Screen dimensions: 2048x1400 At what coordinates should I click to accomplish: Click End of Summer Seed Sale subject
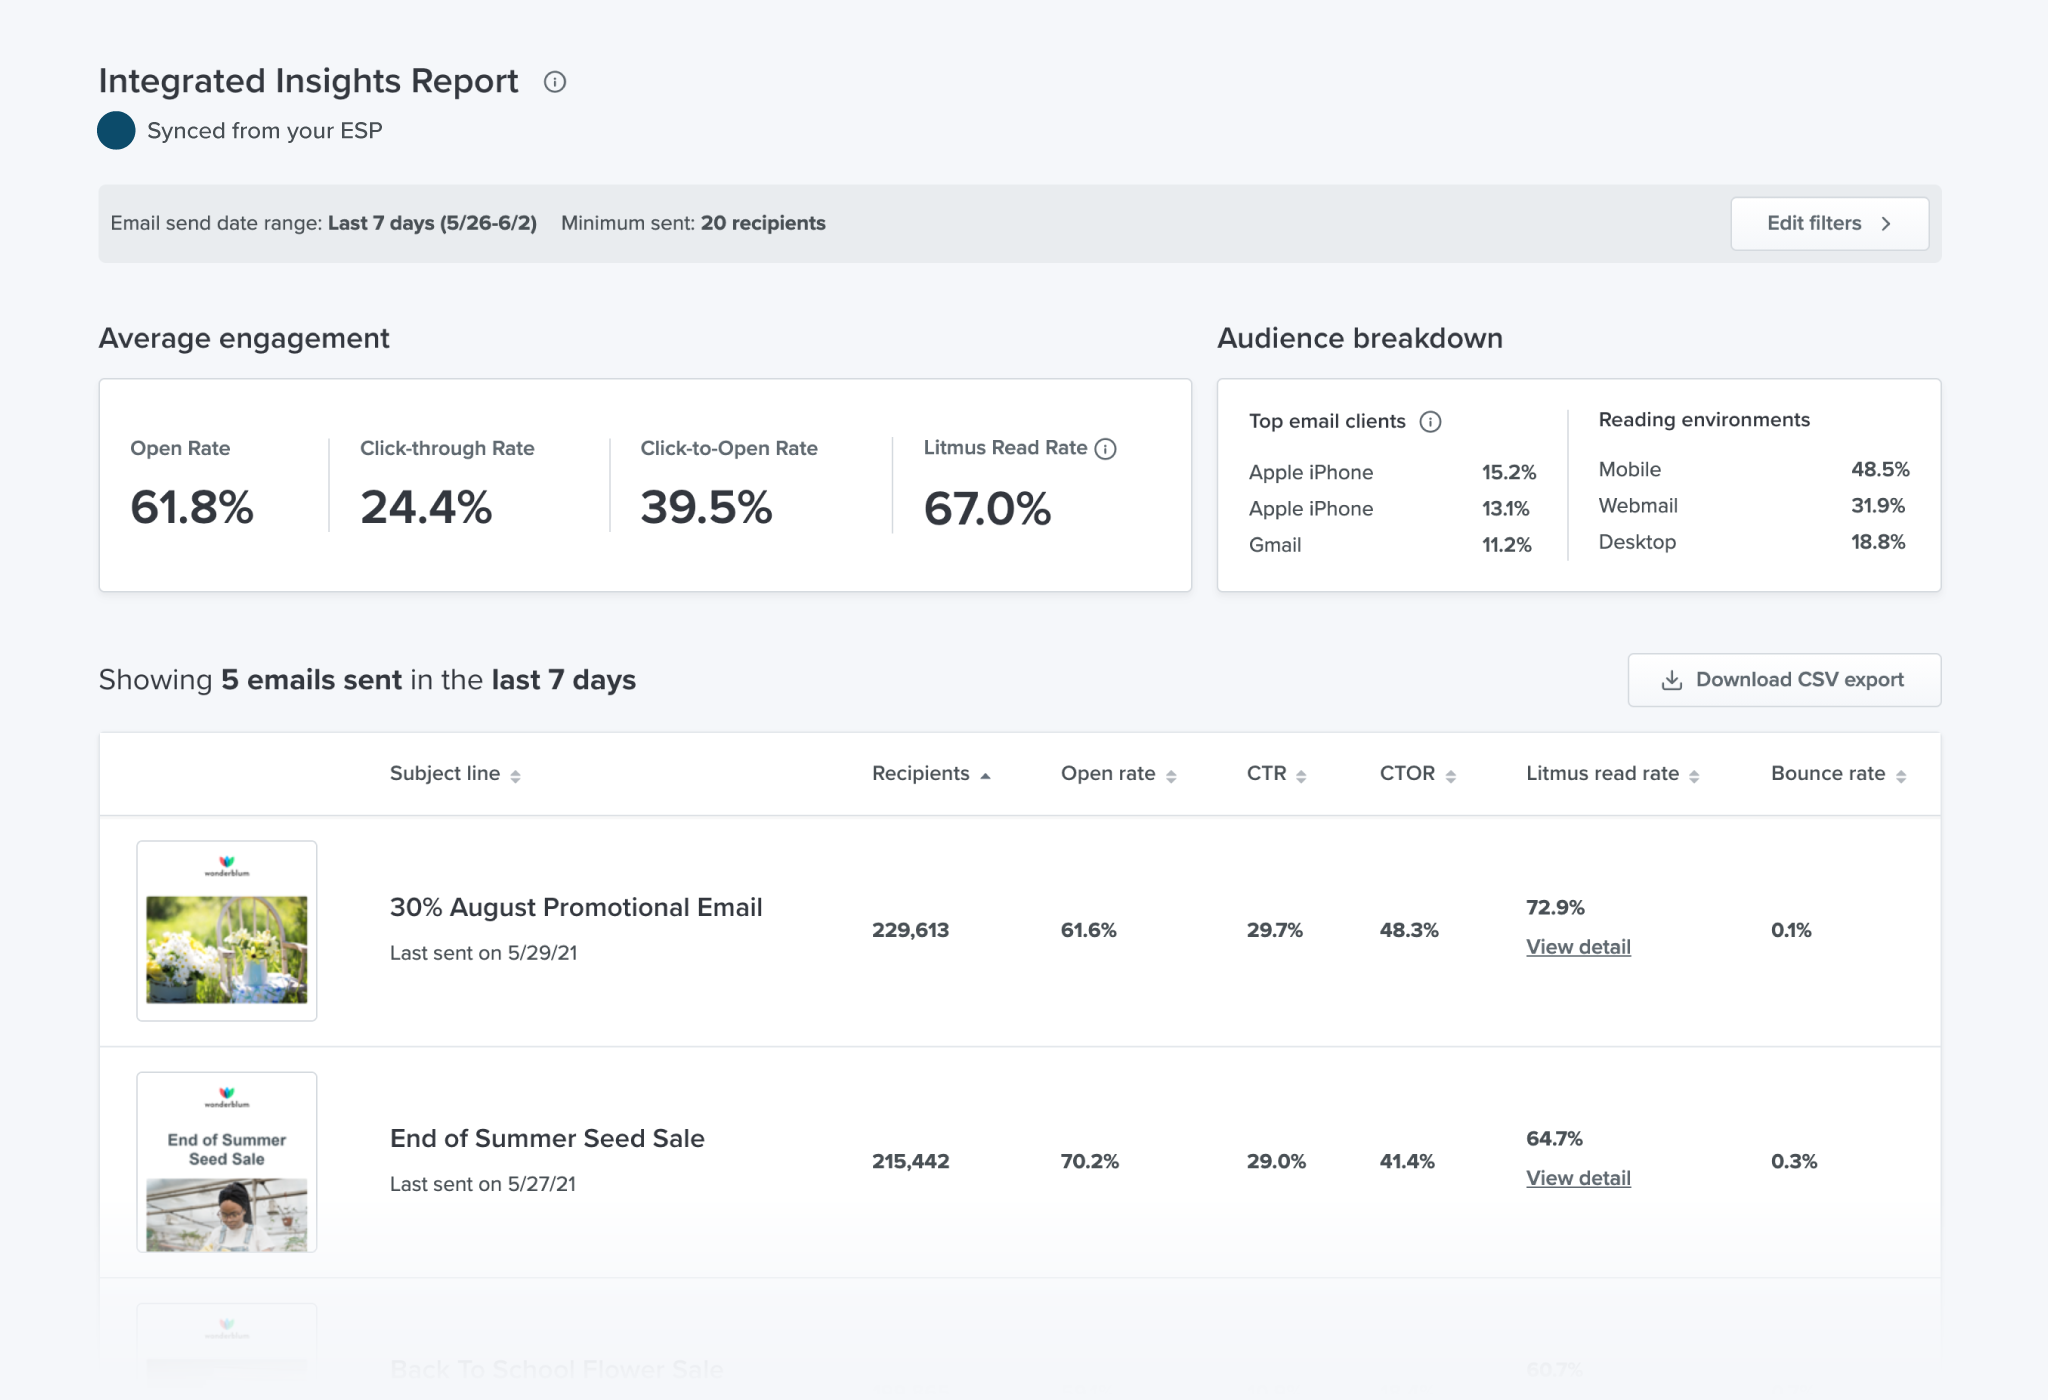click(547, 1138)
